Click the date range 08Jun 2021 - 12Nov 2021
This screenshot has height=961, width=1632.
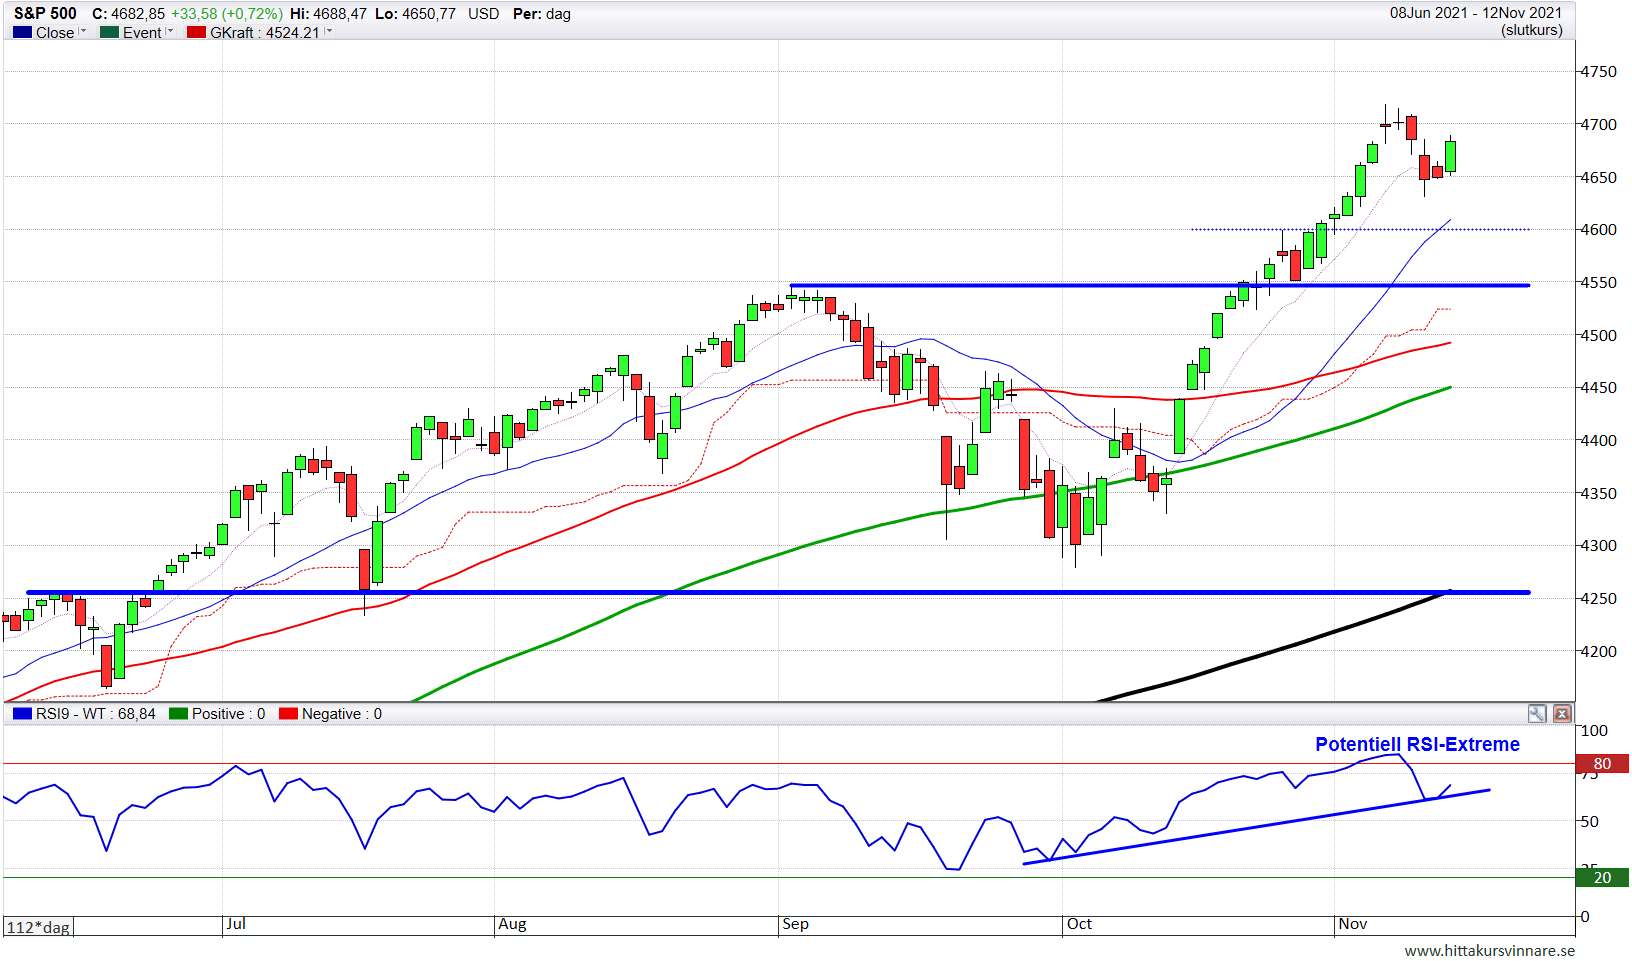pyautogui.click(x=1475, y=13)
